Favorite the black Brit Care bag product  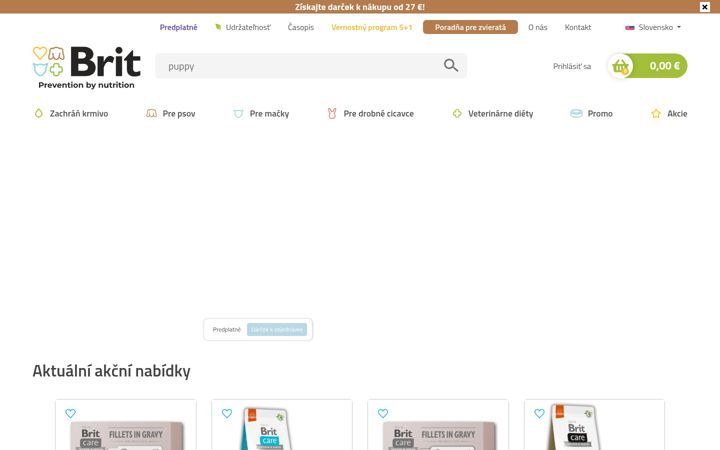point(539,413)
